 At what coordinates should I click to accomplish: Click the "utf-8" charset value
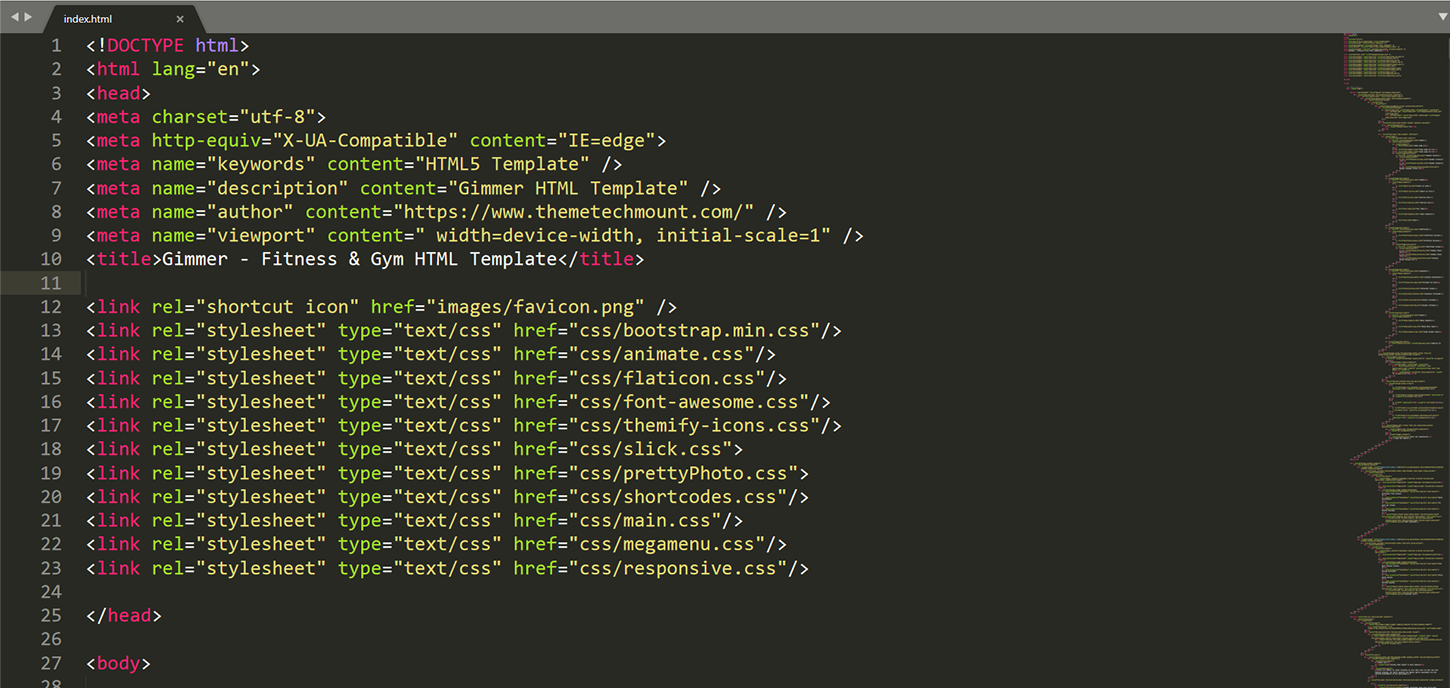[278, 117]
